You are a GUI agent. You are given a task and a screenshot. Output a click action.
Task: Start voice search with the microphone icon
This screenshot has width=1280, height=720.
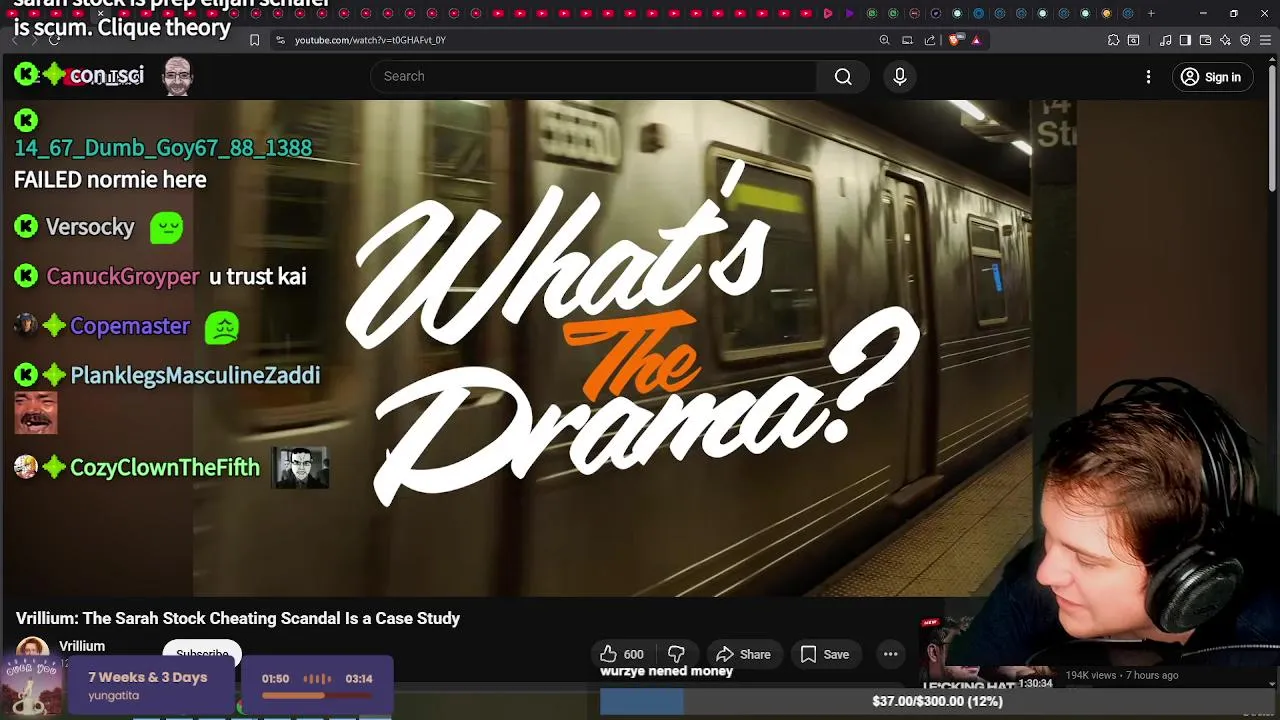coord(900,77)
